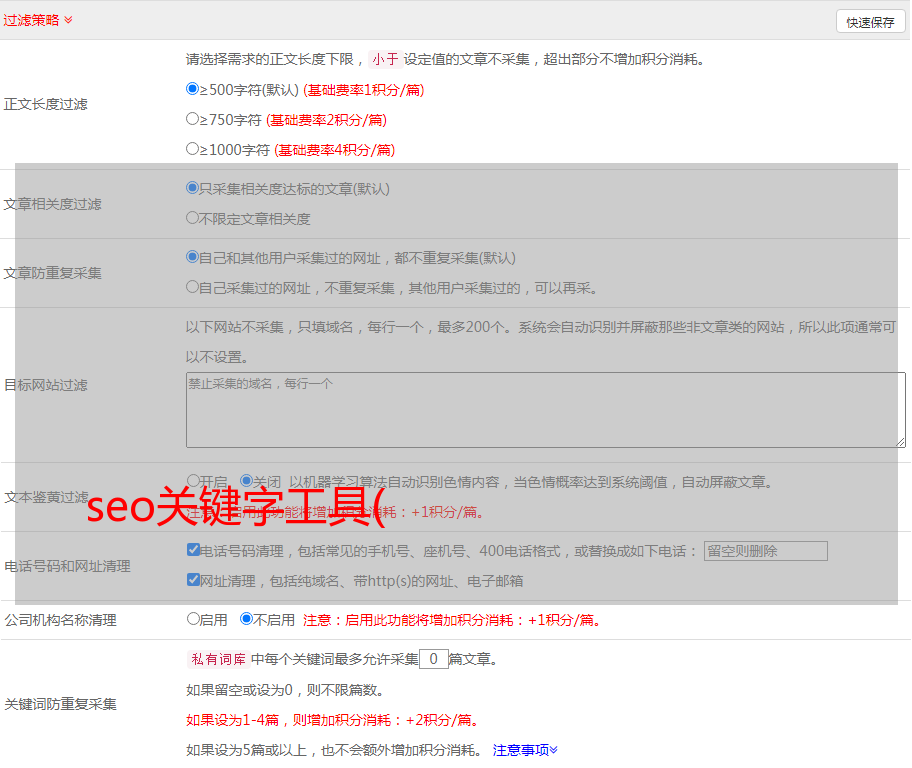
Task: Choose 不限定文章相关度 radio option
Action: click(x=193, y=217)
